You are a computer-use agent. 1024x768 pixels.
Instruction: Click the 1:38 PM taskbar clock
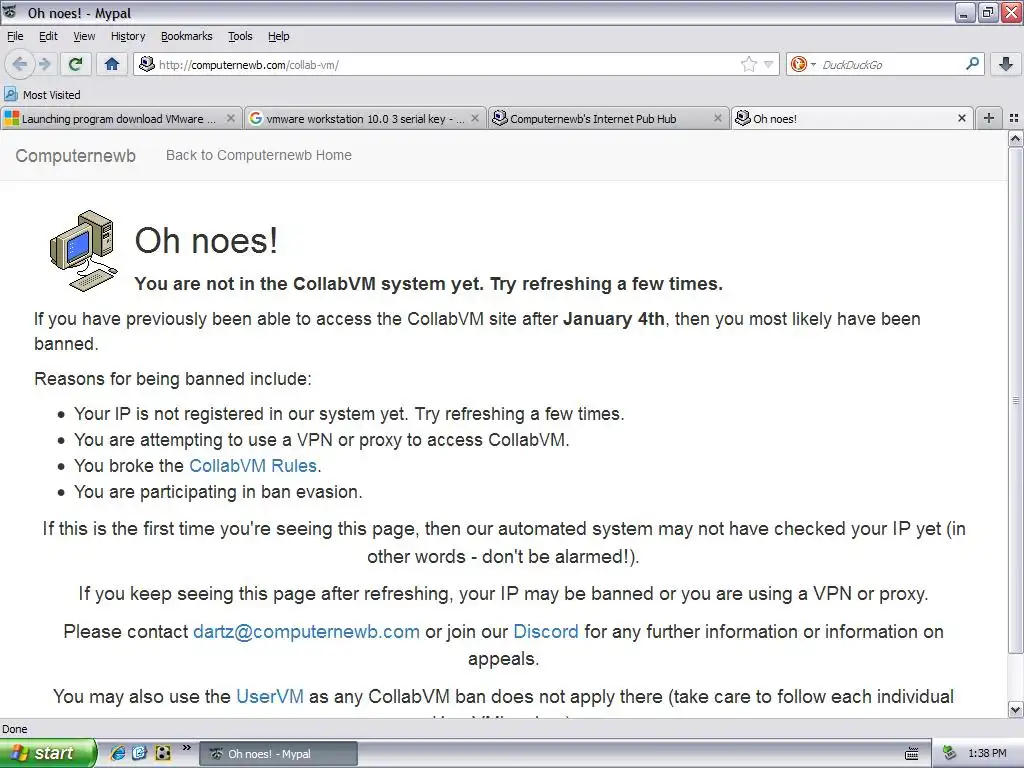tap(987, 753)
